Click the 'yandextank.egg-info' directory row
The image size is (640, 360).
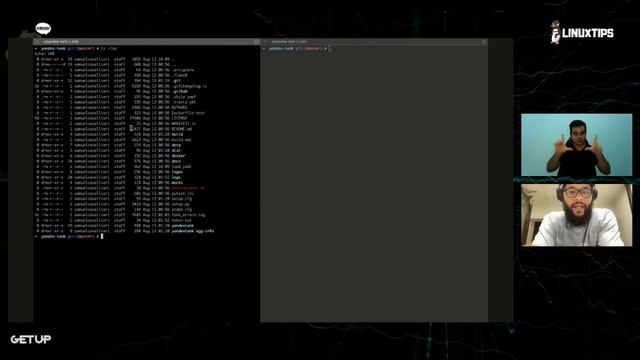pyautogui.click(x=125, y=231)
